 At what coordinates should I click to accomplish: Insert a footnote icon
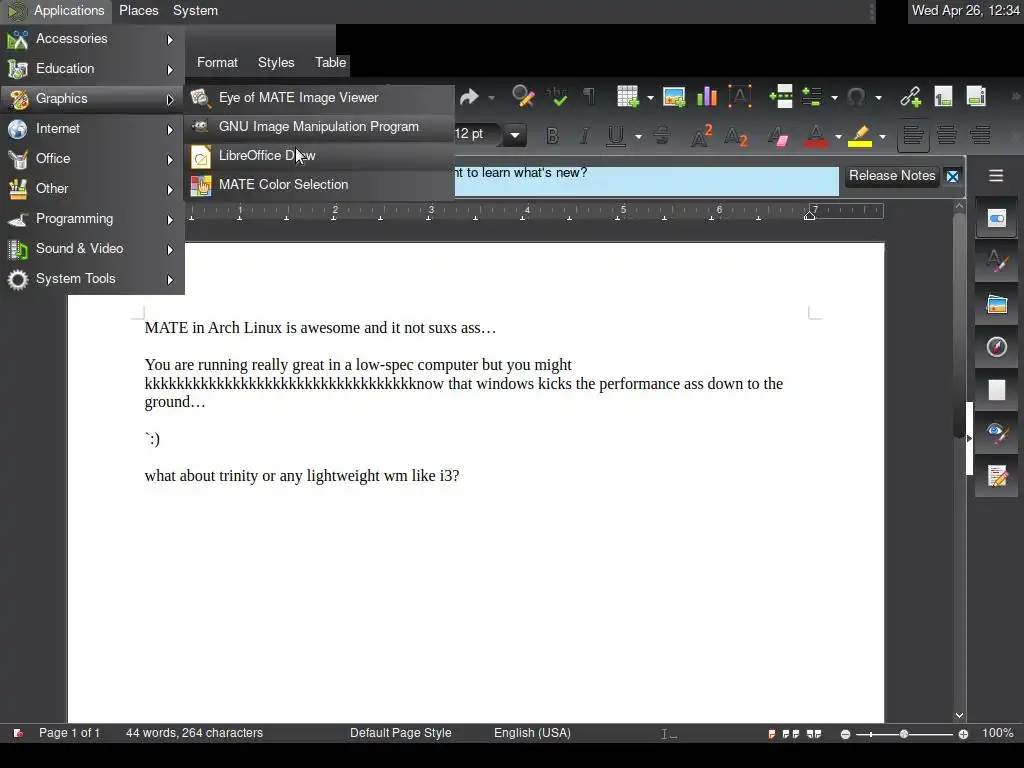943,97
